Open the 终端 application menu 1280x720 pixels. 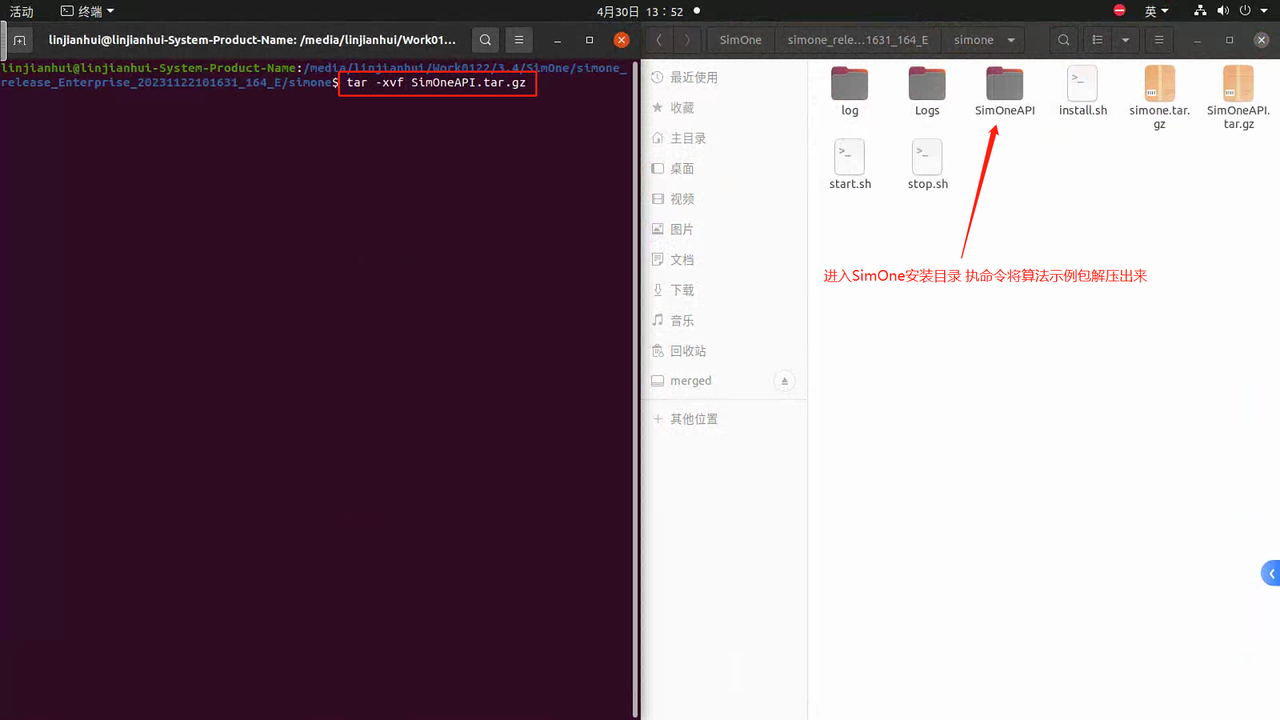tap(87, 12)
